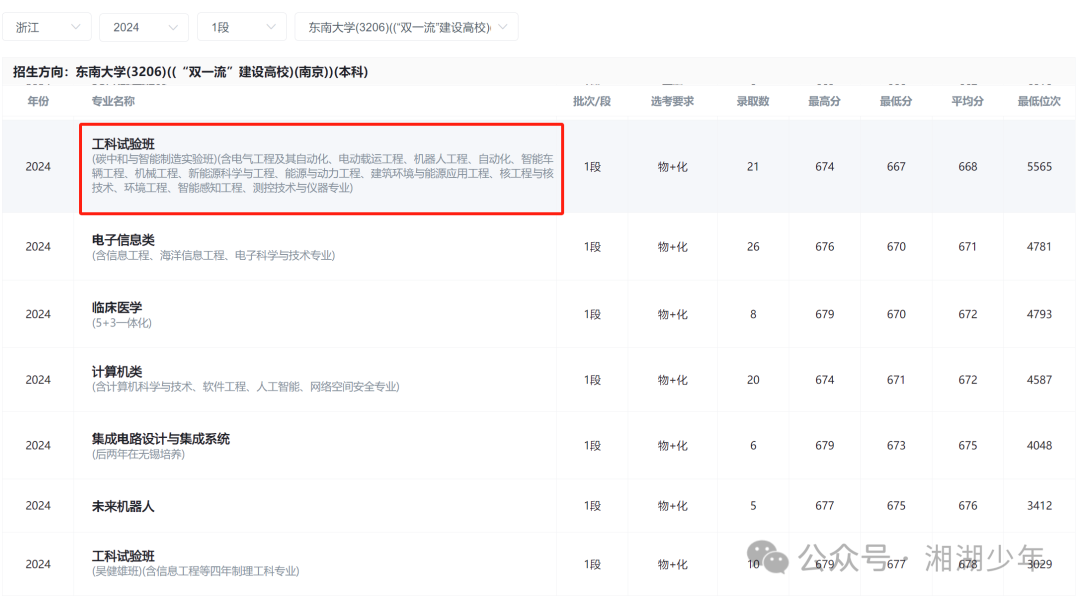1080x602 pixels.
Task: Open the 浙江 province dropdown
Action: [47, 28]
